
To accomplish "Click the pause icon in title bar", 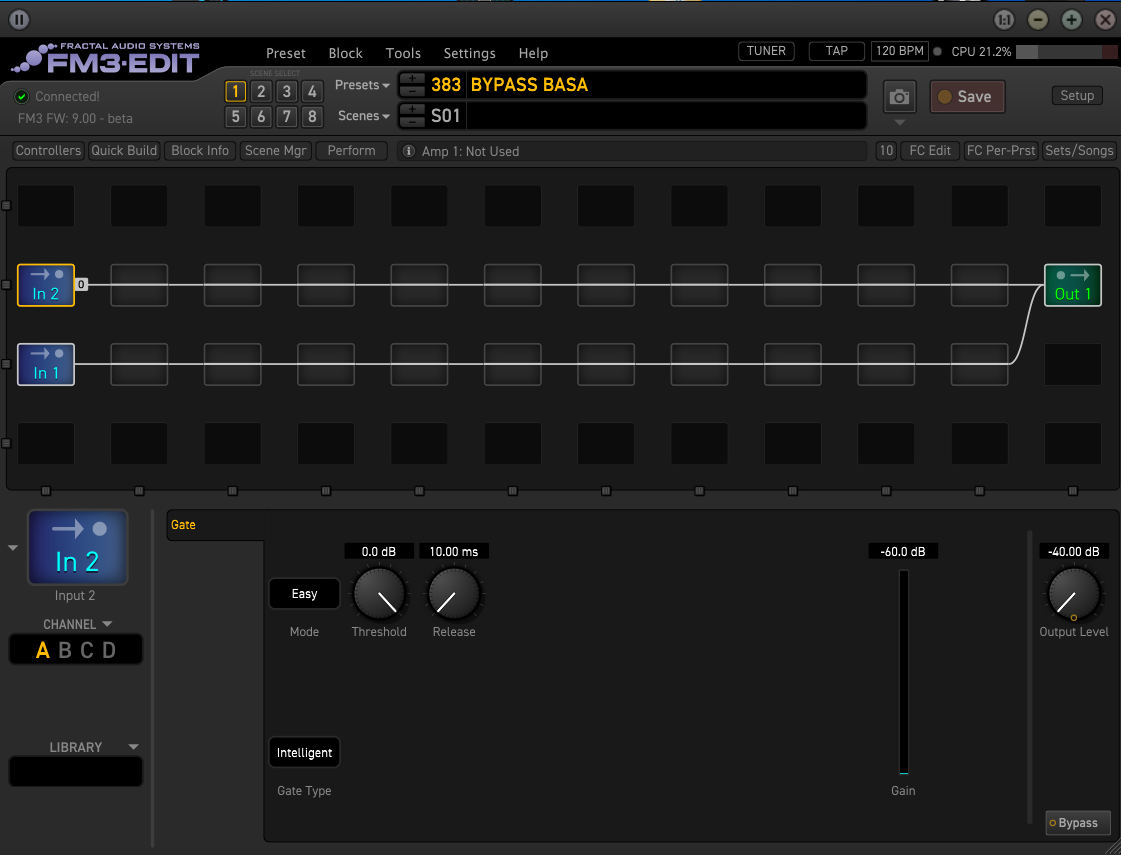I will [19, 19].
